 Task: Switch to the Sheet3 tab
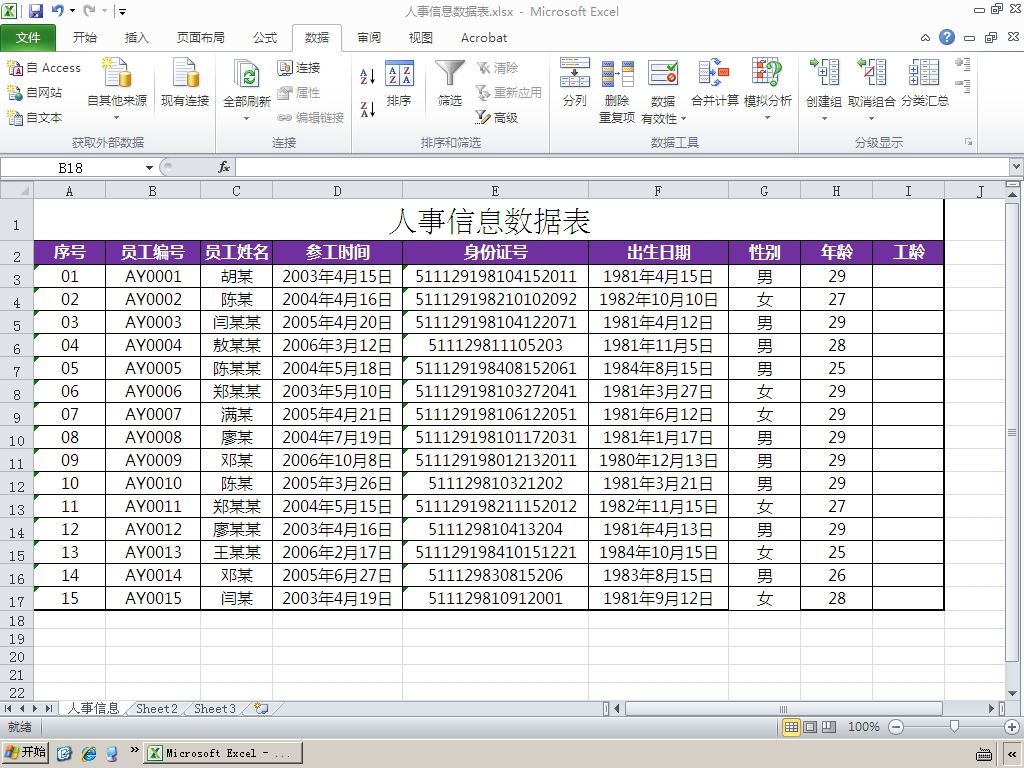(x=215, y=709)
